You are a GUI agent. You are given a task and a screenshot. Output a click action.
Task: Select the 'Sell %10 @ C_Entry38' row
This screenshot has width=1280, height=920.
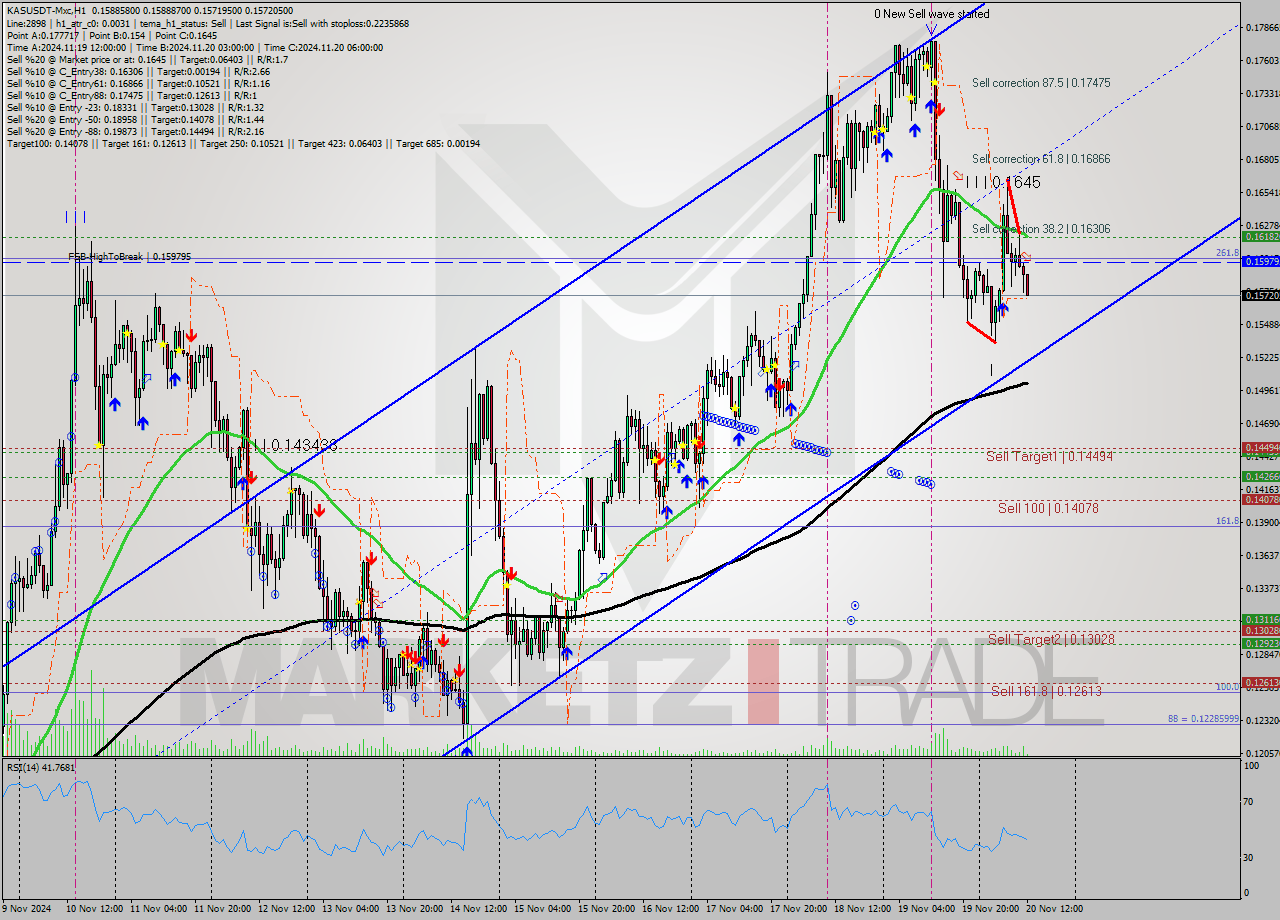[136, 71]
